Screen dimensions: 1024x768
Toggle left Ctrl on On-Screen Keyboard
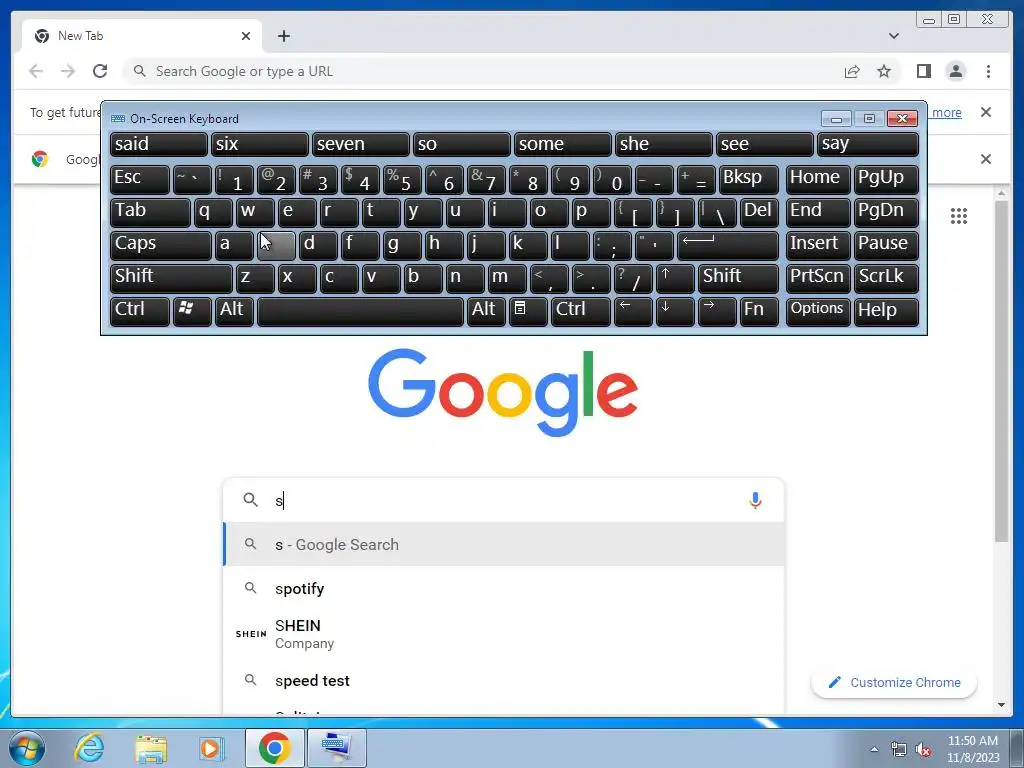[x=140, y=312]
